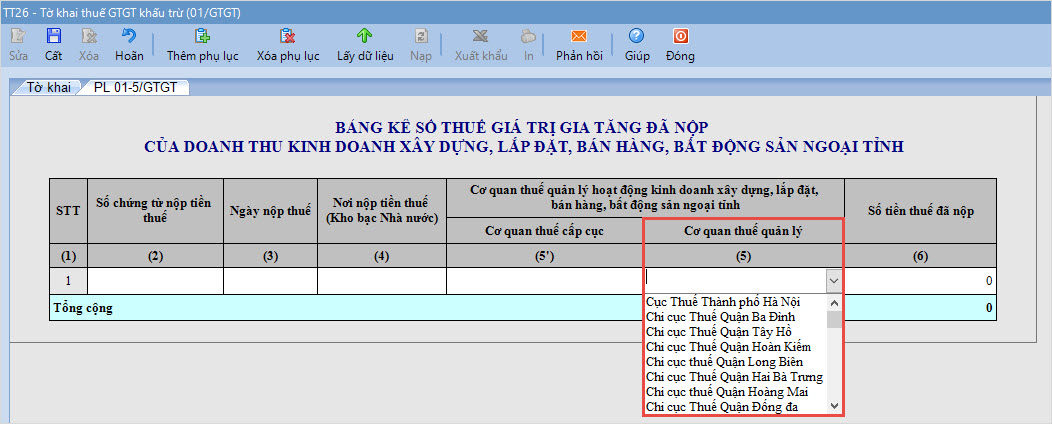Select the PL 01-5/GTGT tab
The width and height of the screenshot is (1052, 424).
coord(136,88)
